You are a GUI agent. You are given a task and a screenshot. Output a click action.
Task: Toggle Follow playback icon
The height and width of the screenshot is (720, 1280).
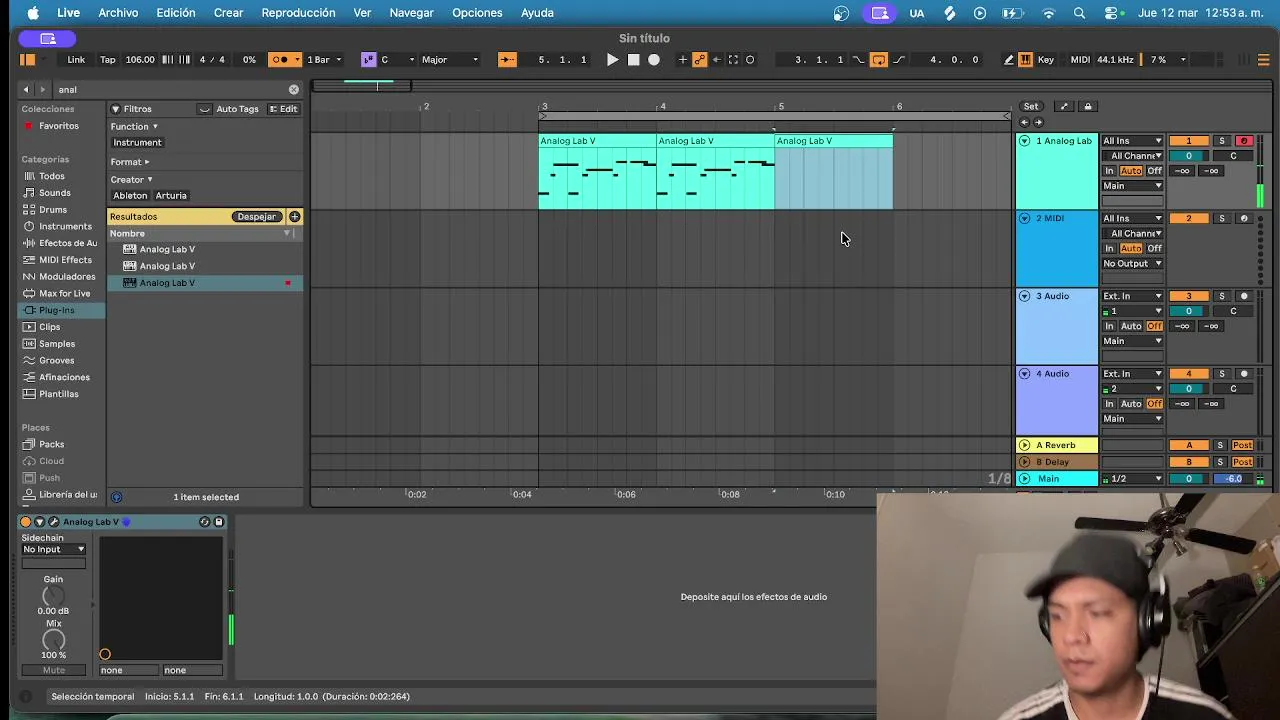(x=507, y=60)
